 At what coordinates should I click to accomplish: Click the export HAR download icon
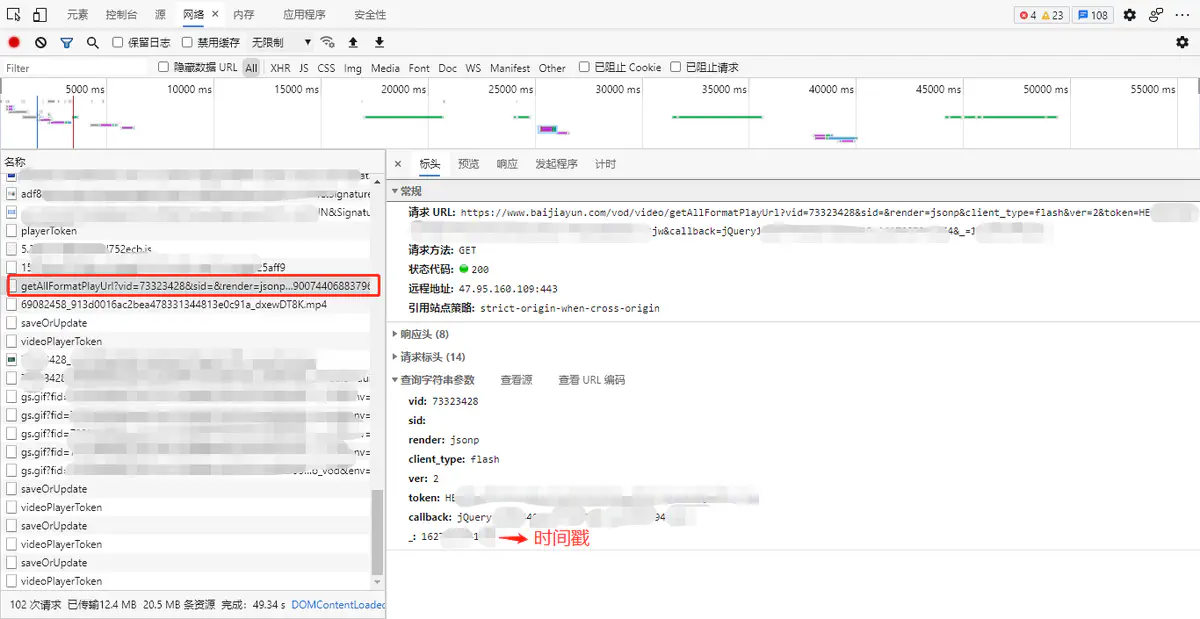coord(379,43)
